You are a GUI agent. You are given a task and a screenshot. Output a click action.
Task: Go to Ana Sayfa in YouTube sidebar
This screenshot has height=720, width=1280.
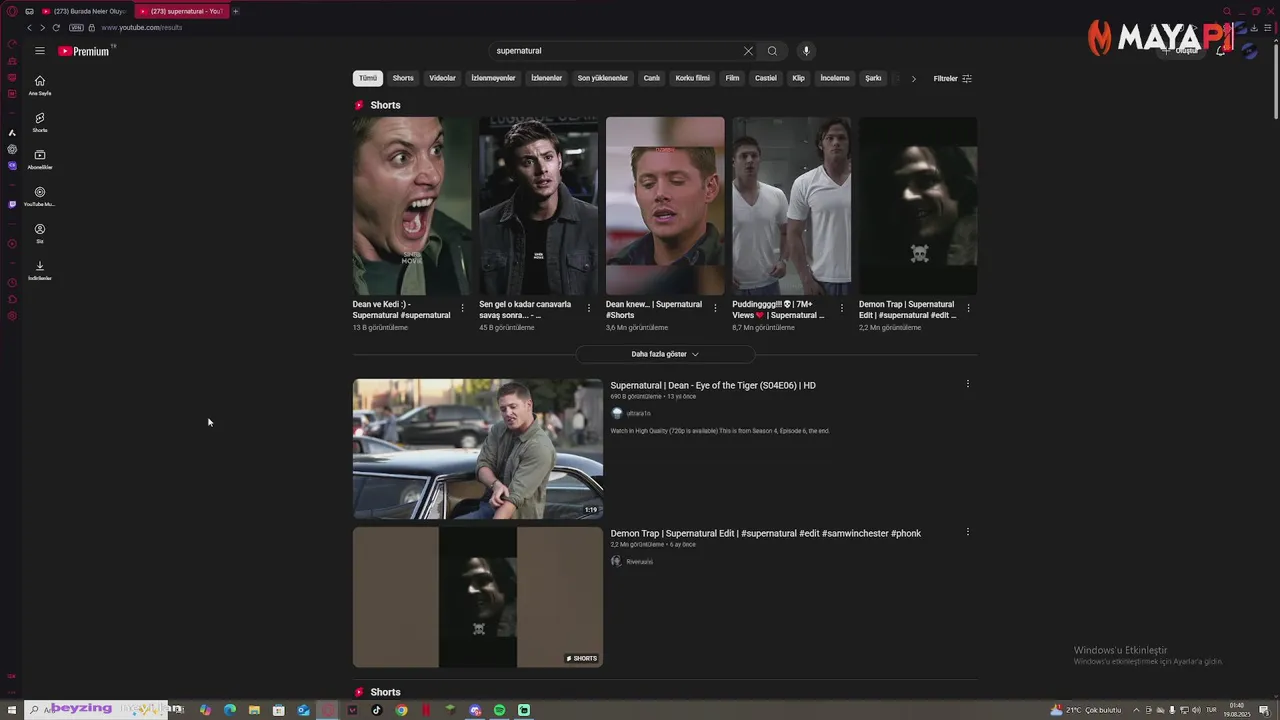40,85
